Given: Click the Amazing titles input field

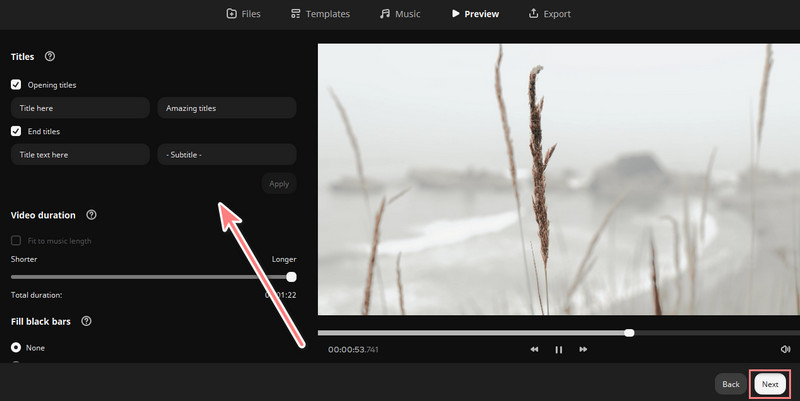Looking at the screenshot, I should click(227, 108).
